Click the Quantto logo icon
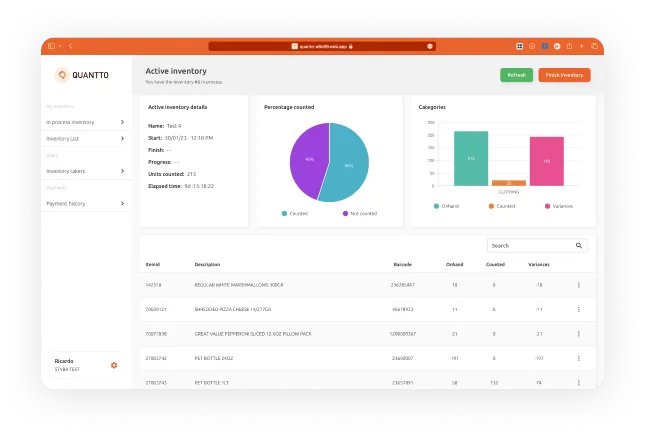645x435 pixels. pos(62,75)
